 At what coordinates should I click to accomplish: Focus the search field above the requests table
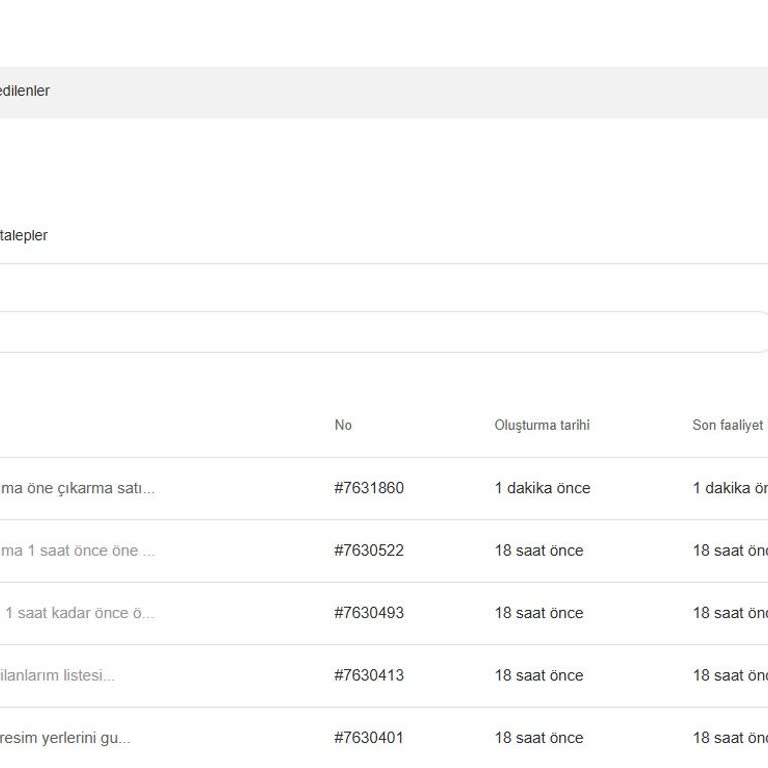pyautogui.click(x=380, y=332)
